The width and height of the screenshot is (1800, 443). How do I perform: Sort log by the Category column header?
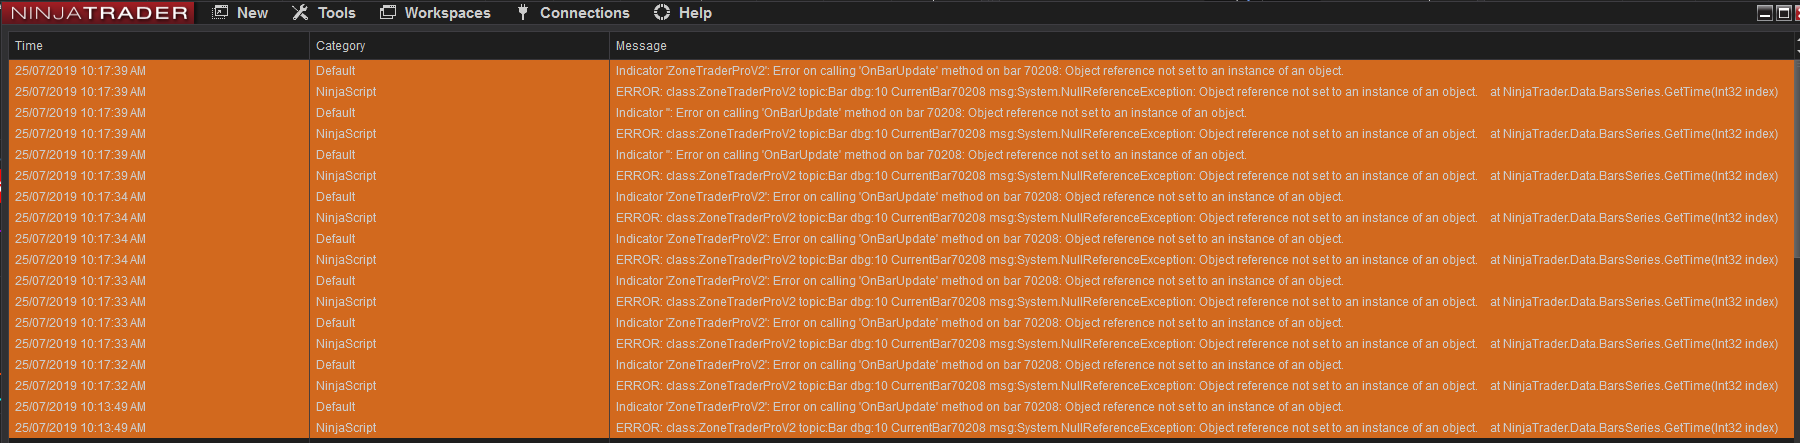[x=340, y=46]
